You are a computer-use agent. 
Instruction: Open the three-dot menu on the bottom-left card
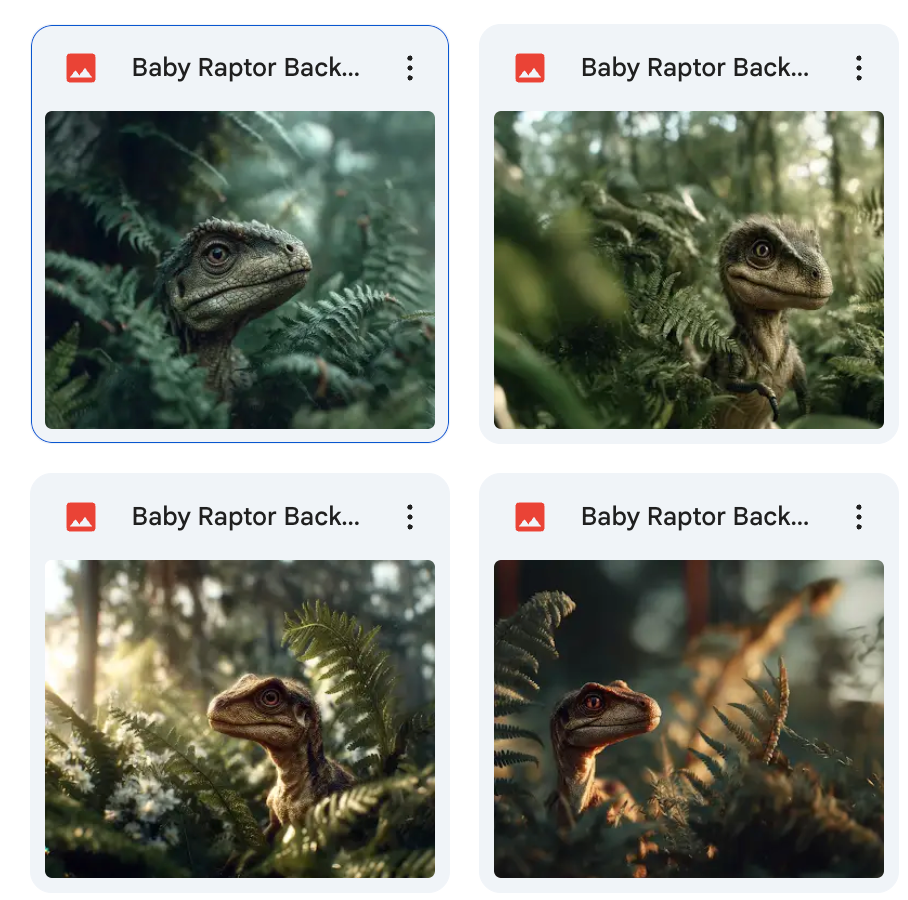pos(409,517)
